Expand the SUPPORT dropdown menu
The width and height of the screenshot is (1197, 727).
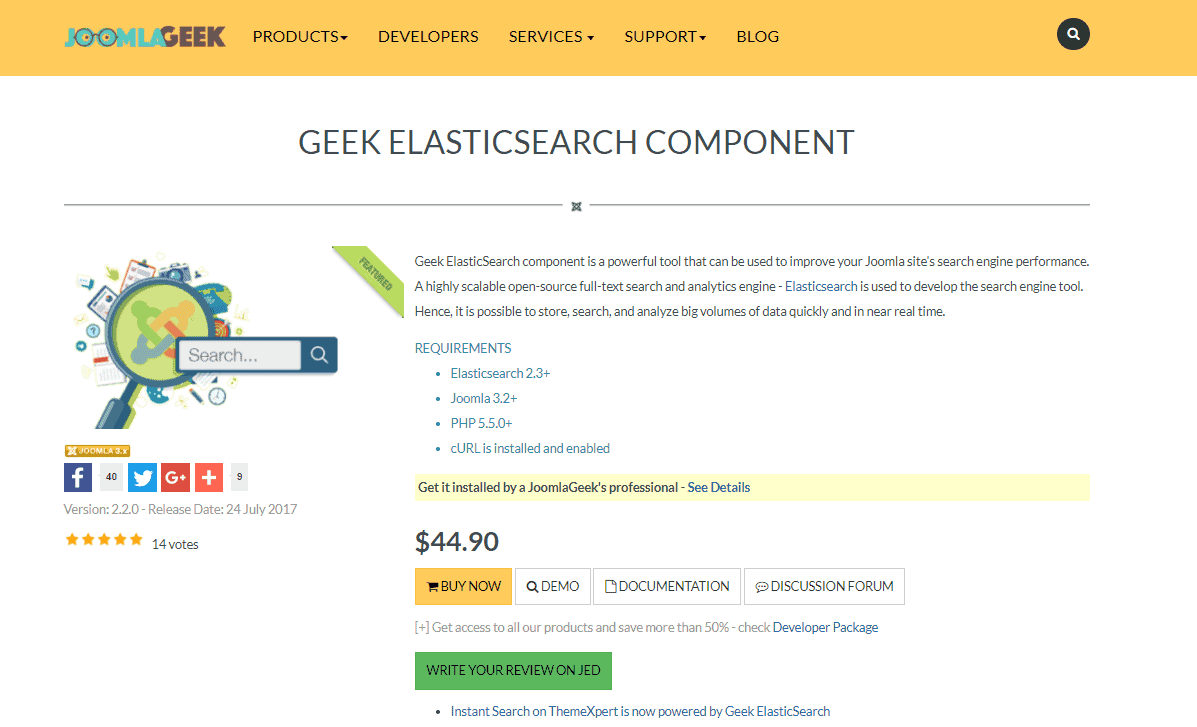pyautogui.click(x=664, y=36)
